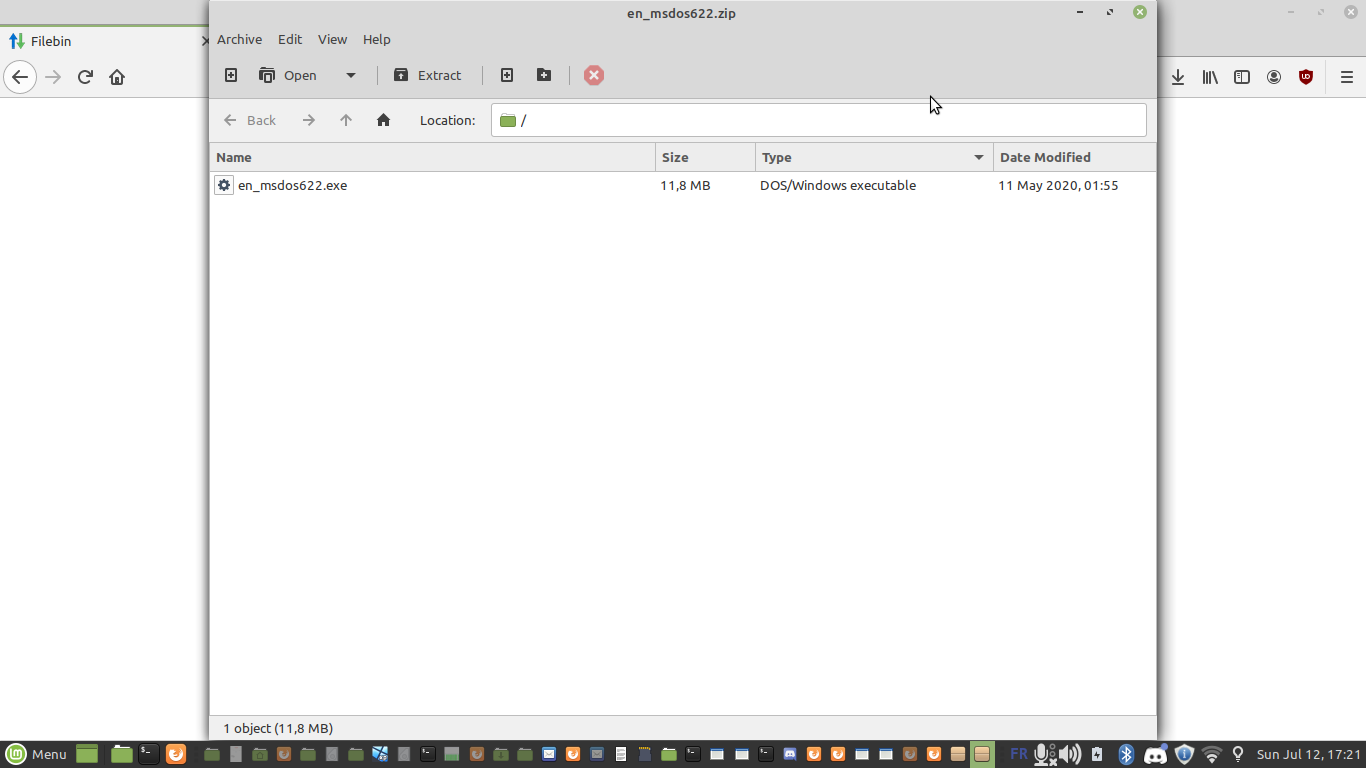Open the browser hamburger menu
The height and width of the screenshot is (768, 1366).
pos(1347,77)
